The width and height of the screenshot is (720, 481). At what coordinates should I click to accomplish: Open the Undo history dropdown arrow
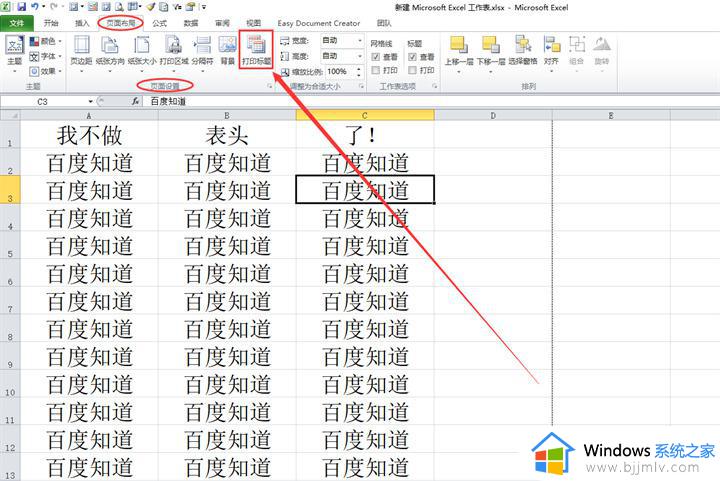click(x=44, y=7)
